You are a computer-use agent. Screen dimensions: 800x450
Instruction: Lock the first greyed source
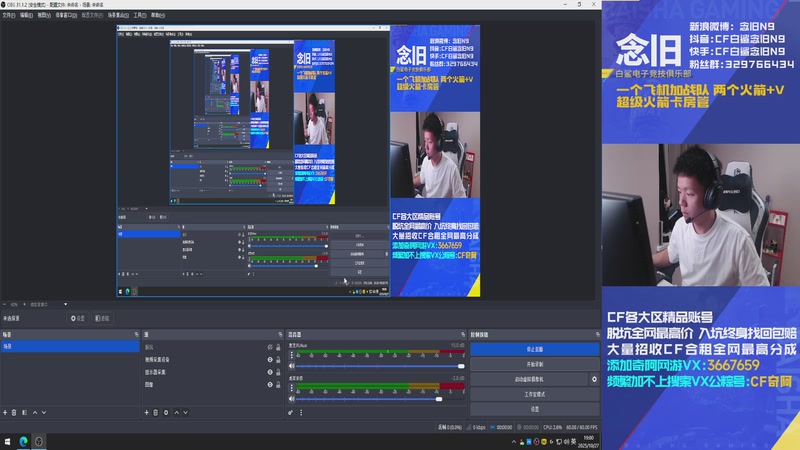[278, 347]
